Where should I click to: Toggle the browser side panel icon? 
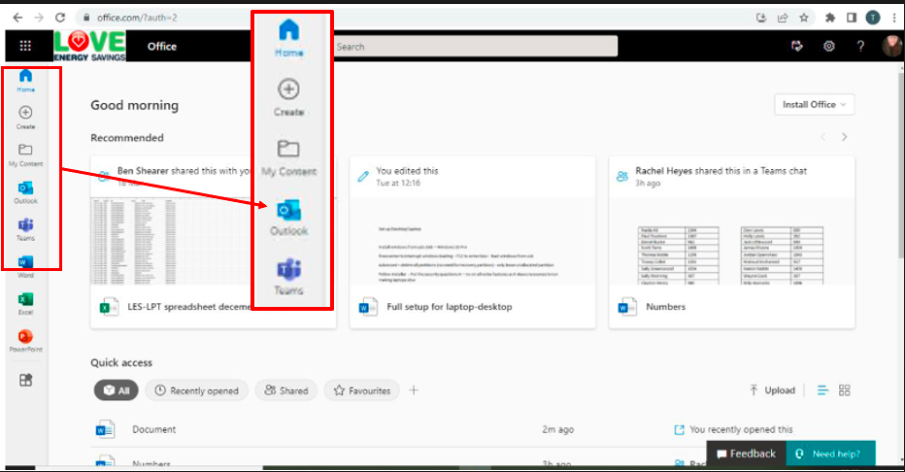click(851, 18)
